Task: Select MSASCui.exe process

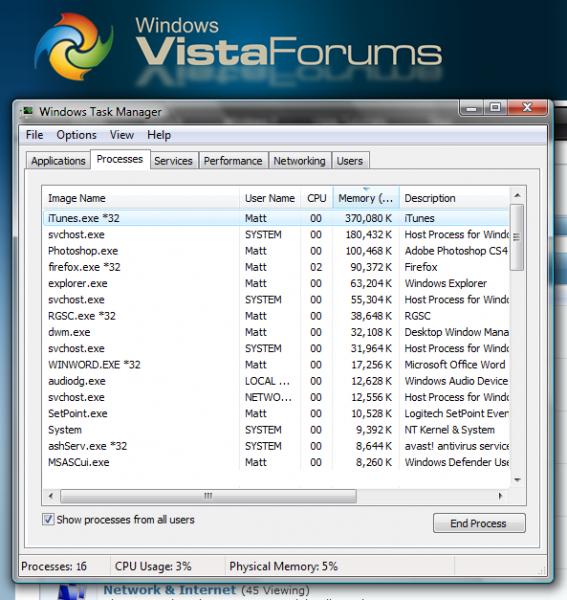Action: 276,462
